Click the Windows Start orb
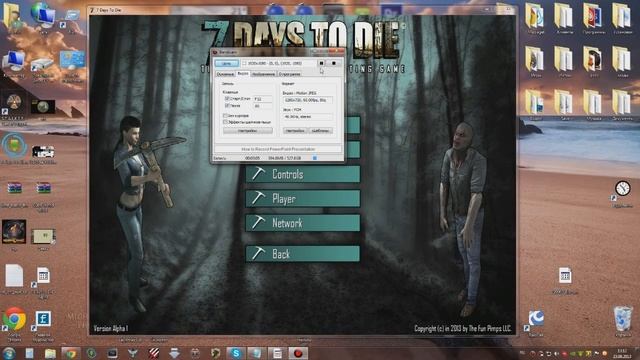The height and width of the screenshot is (360, 640). pos(9,353)
